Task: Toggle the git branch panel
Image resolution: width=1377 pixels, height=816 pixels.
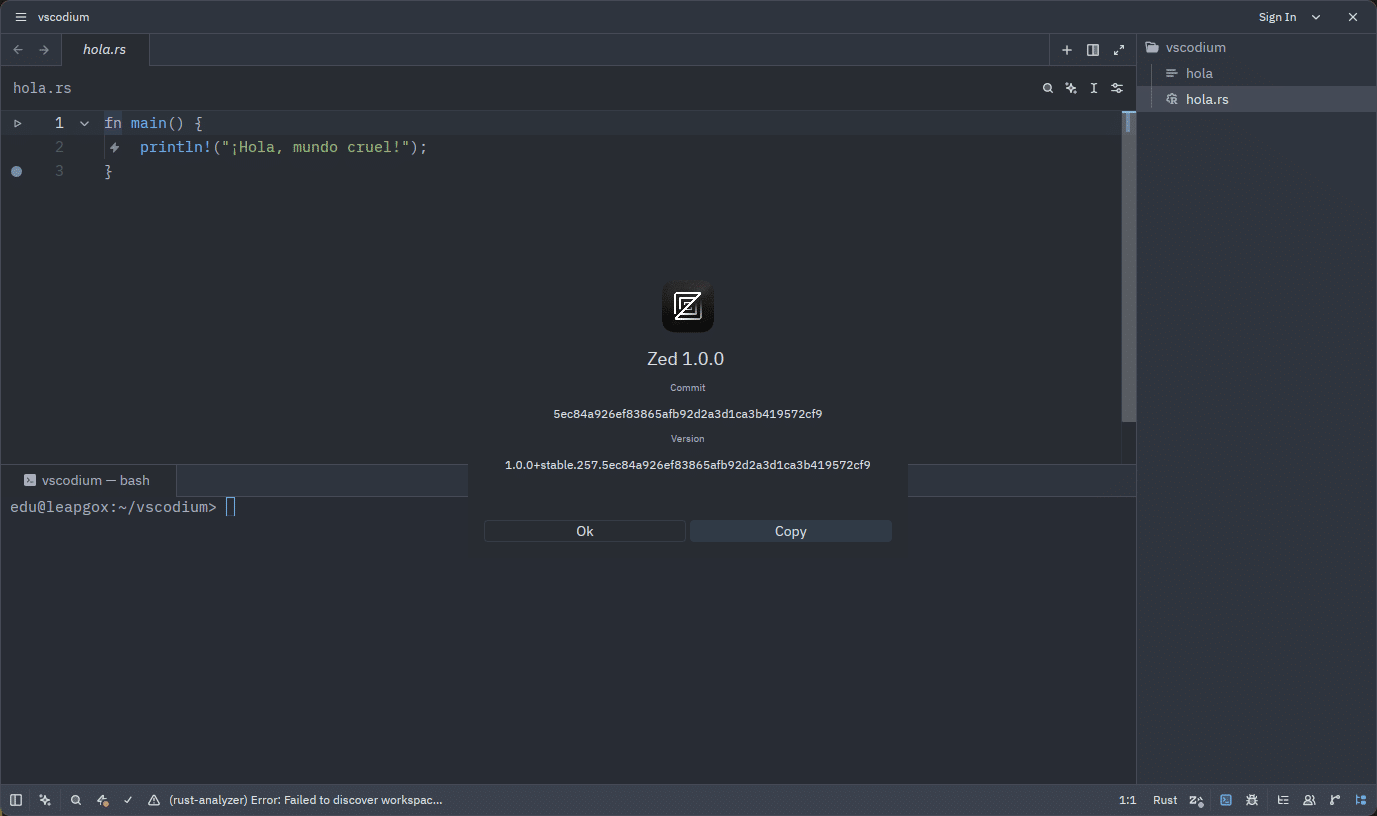Action: pyautogui.click(x=1335, y=800)
